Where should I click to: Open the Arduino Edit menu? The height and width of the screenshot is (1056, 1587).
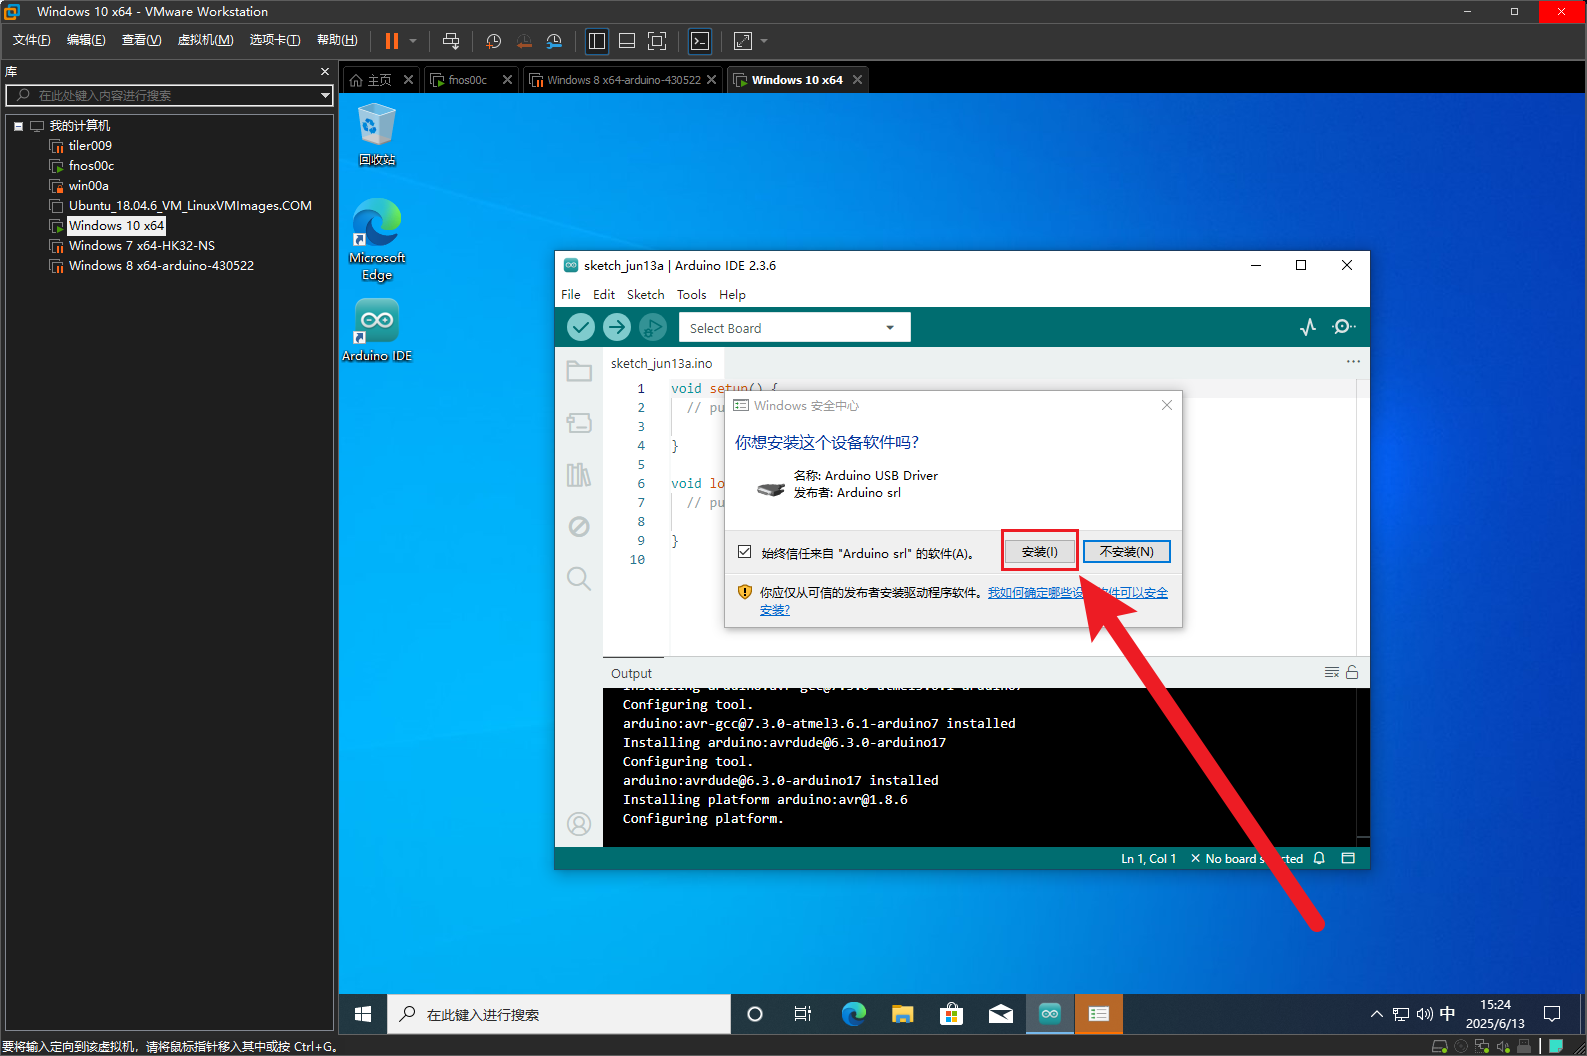[604, 295]
